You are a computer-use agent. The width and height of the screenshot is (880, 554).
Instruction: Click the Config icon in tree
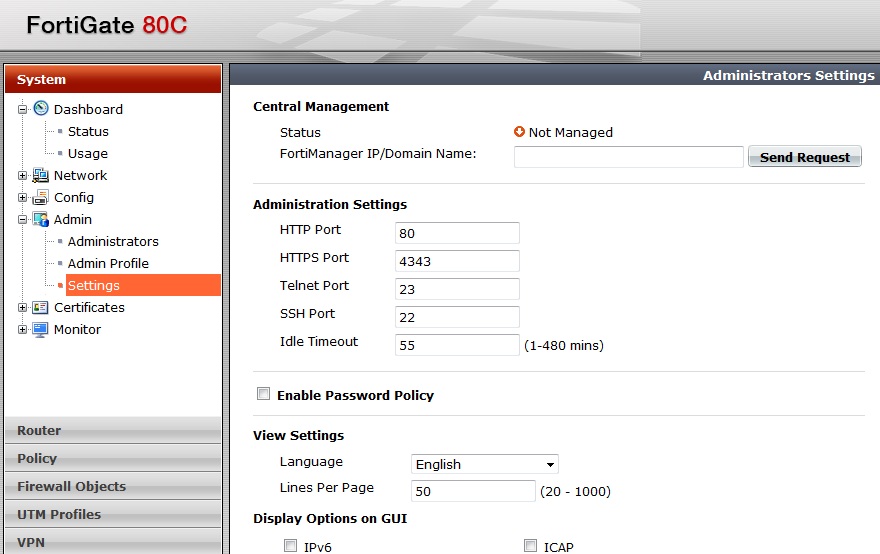click(x=41, y=197)
